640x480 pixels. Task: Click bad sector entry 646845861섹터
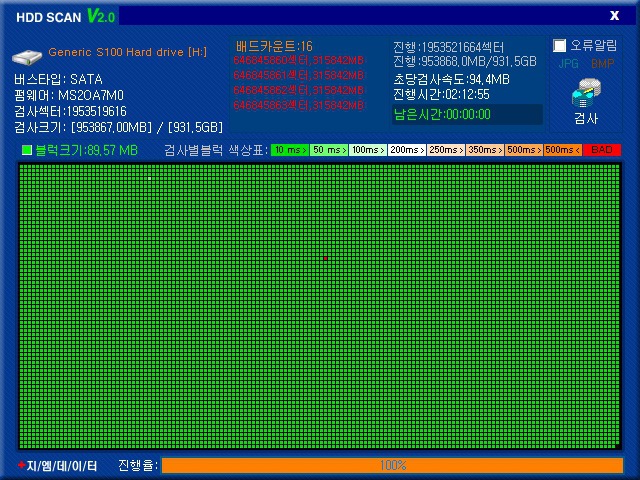click(x=298, y=76)
